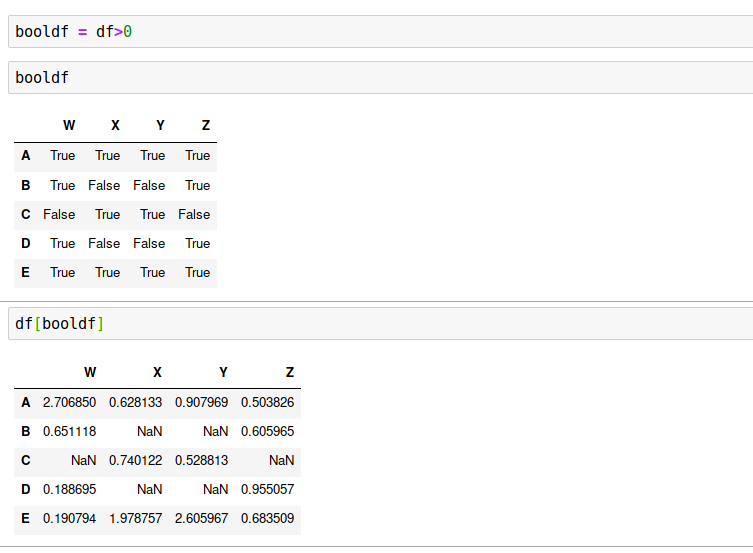The width and height of the screenshot is (753, 553).
Task: Focus the "df[booldf]" code cell
Action: [380, 324]
